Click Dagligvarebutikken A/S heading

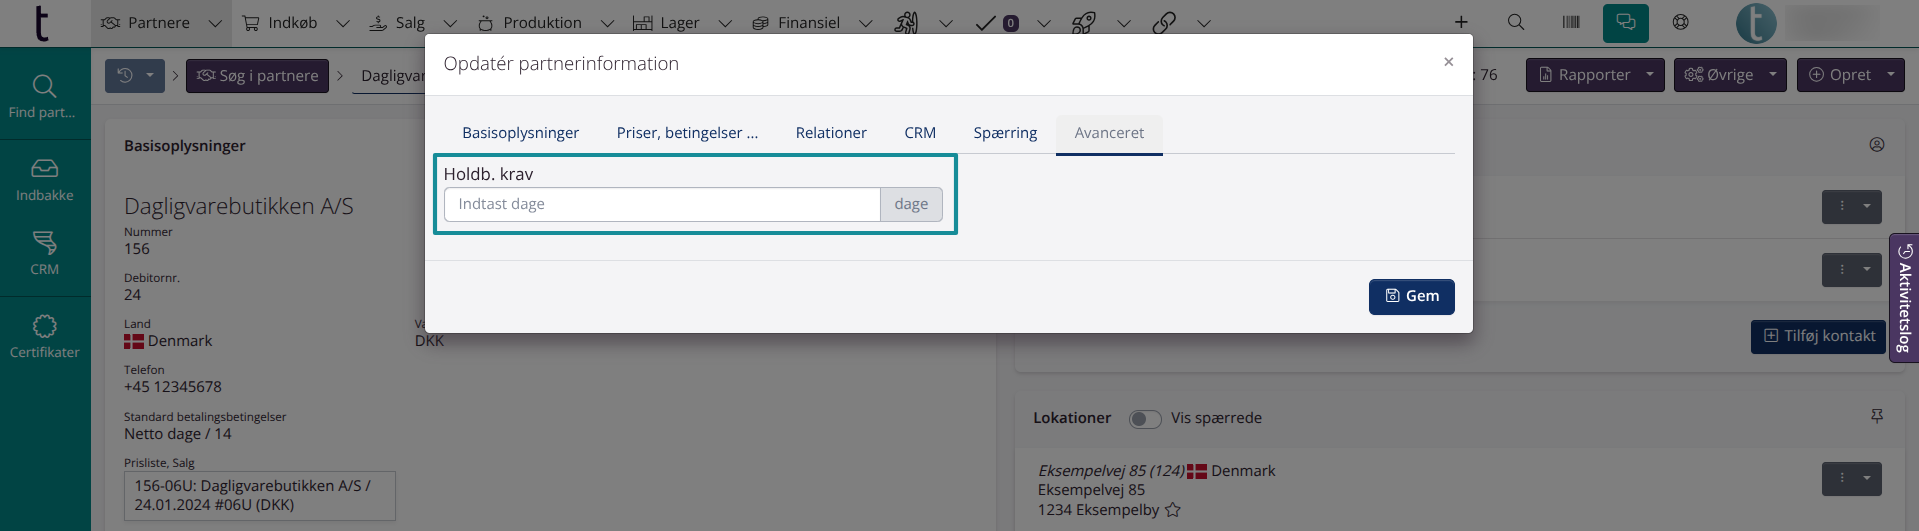239,207
